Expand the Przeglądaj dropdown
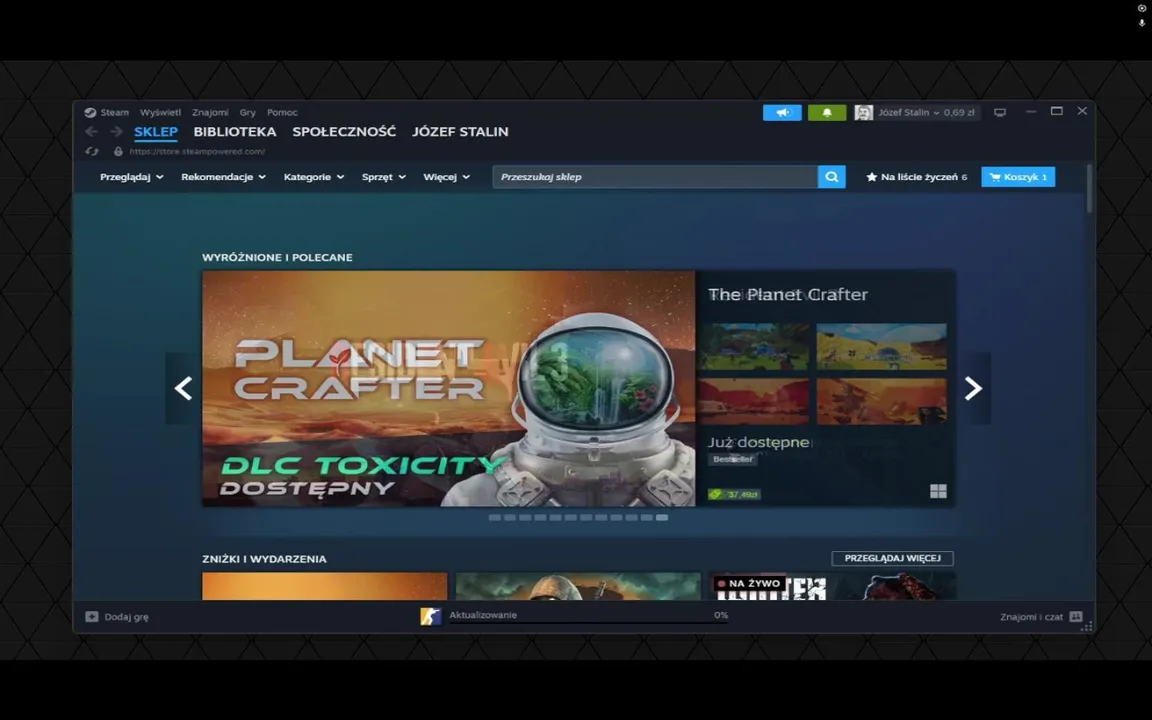The width and height of the screenshot is (1152, 720). pyautogui.click(x=132, y=177)
